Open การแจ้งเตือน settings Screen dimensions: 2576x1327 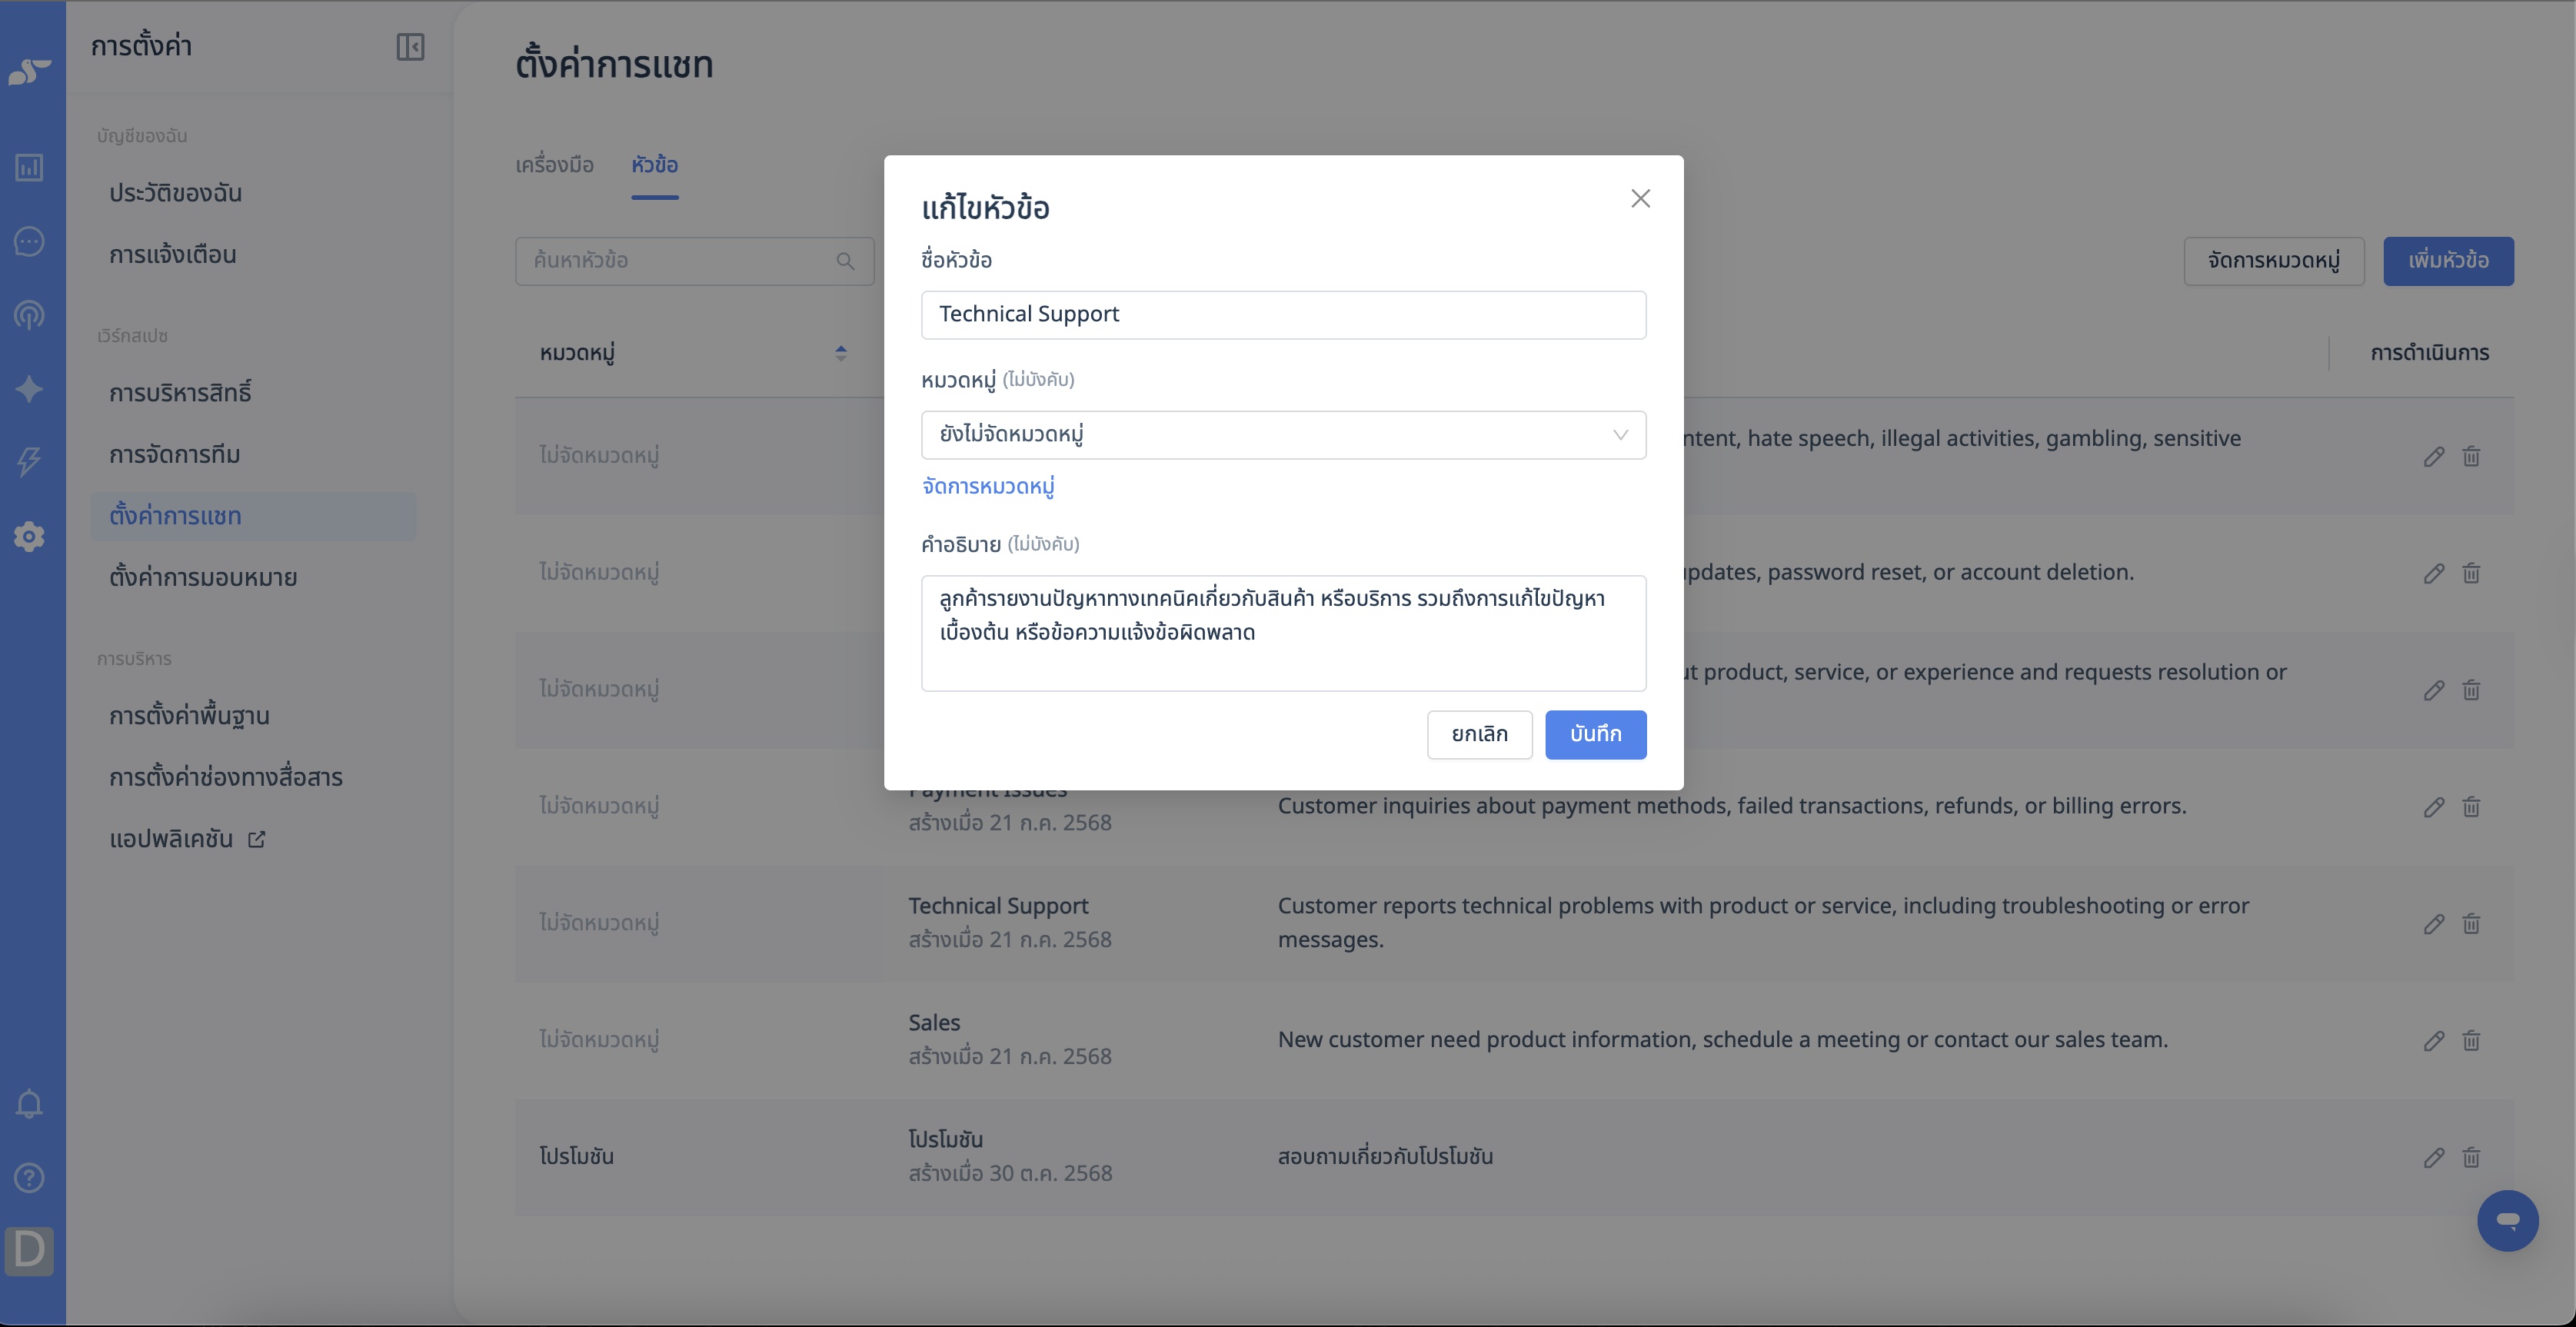172,255
